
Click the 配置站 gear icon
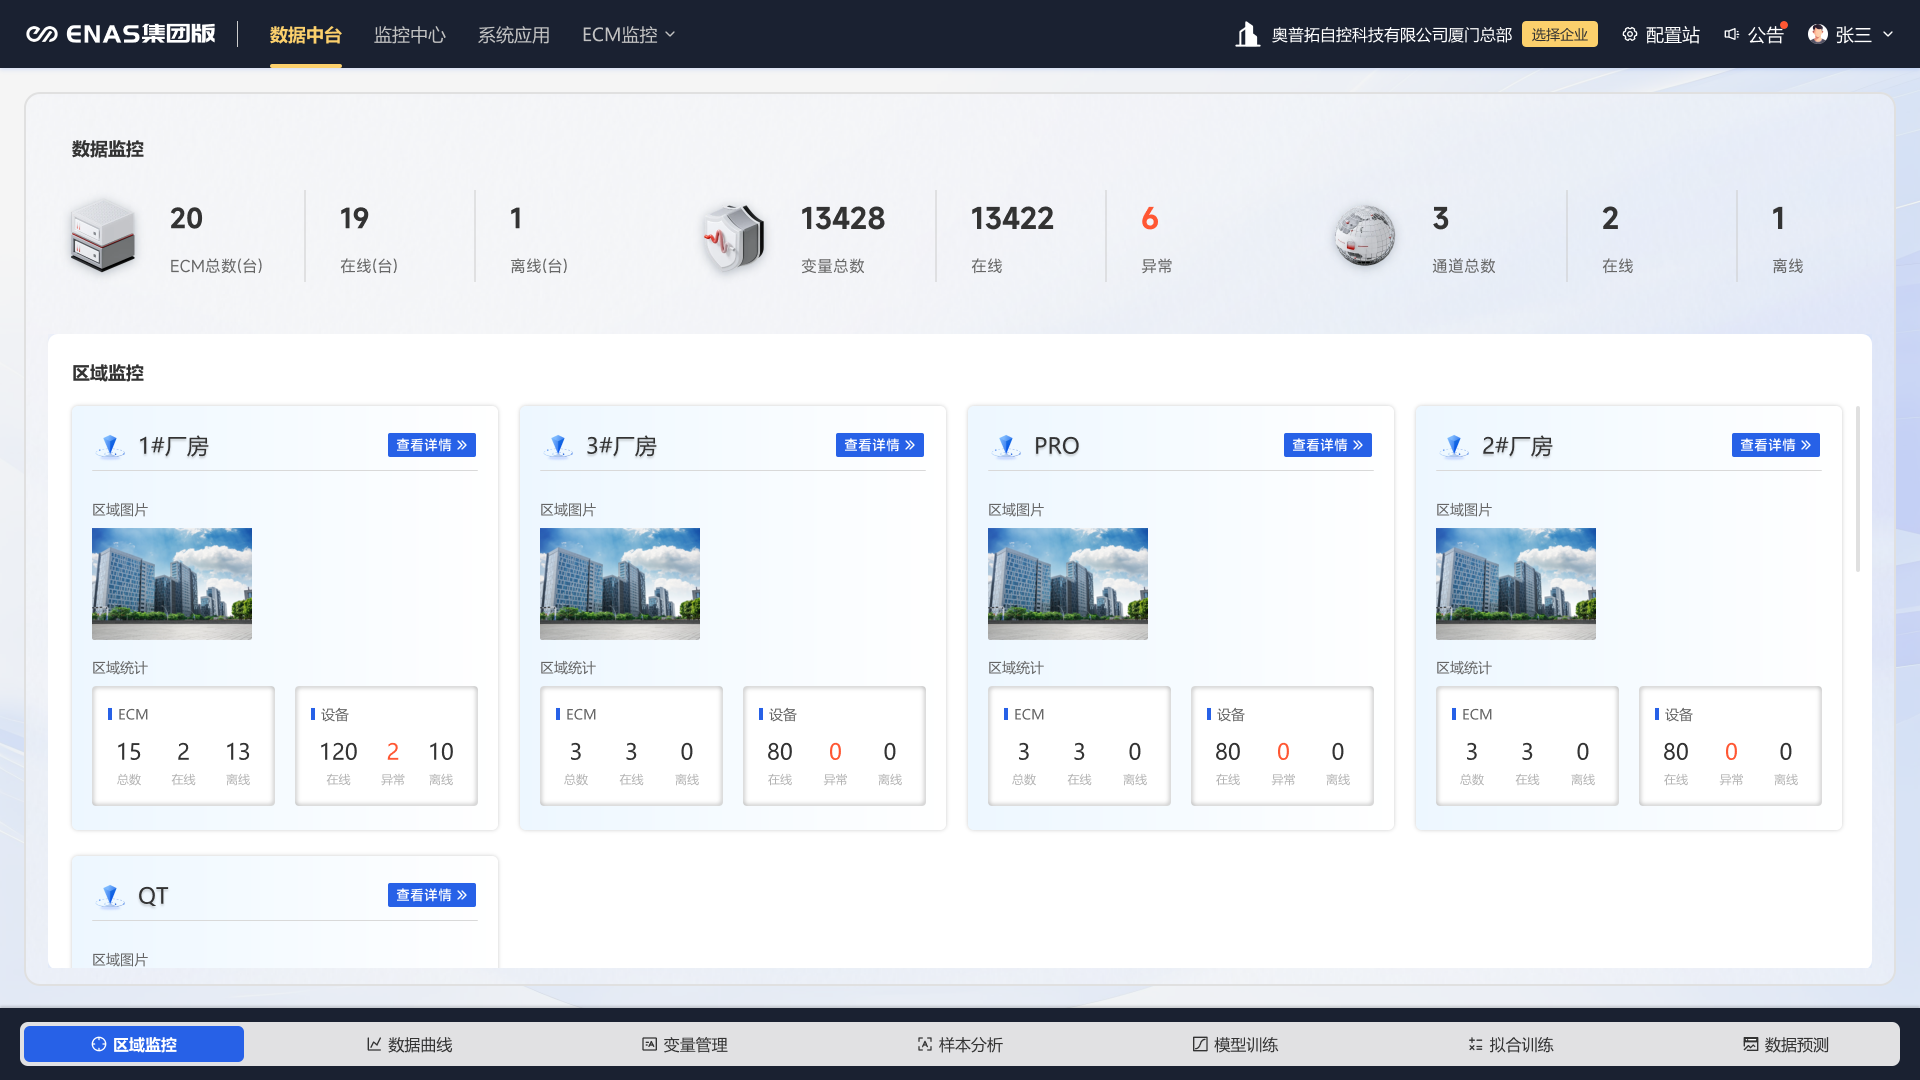pos(1630,35)
